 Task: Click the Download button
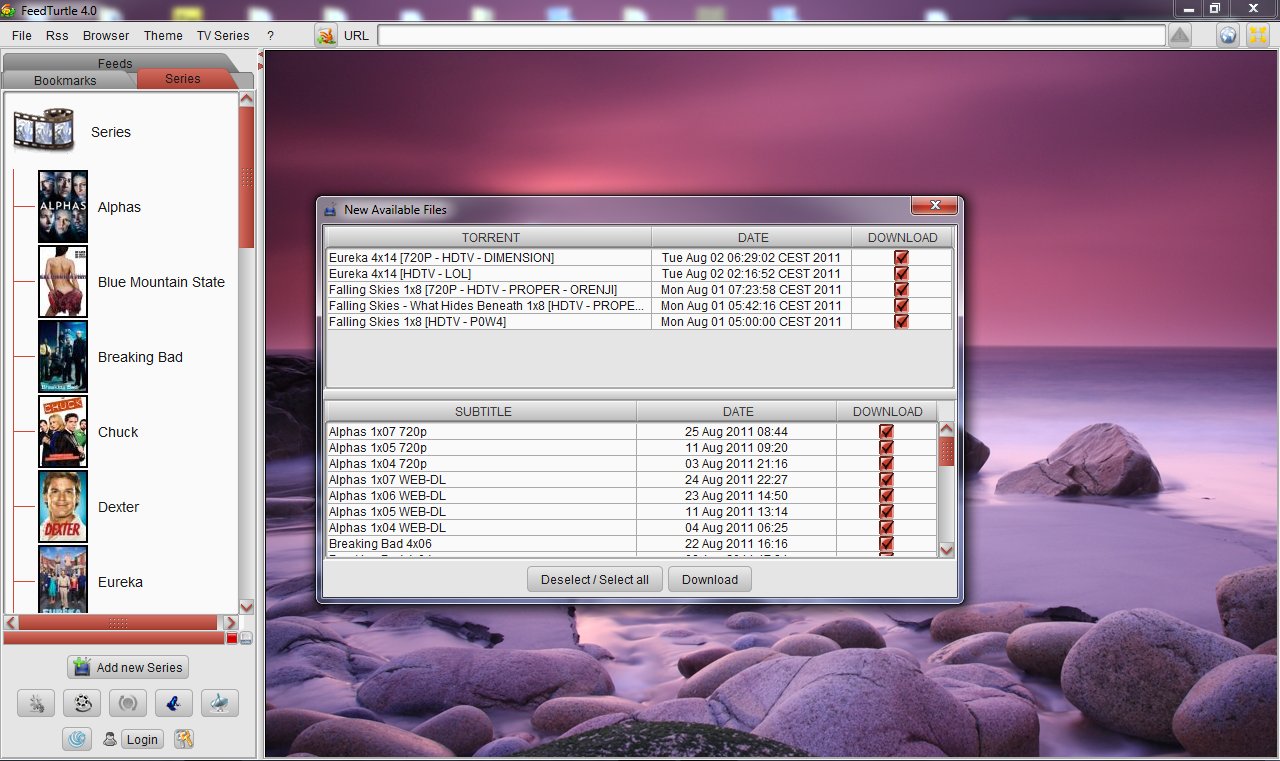click(x=710, y=579)
